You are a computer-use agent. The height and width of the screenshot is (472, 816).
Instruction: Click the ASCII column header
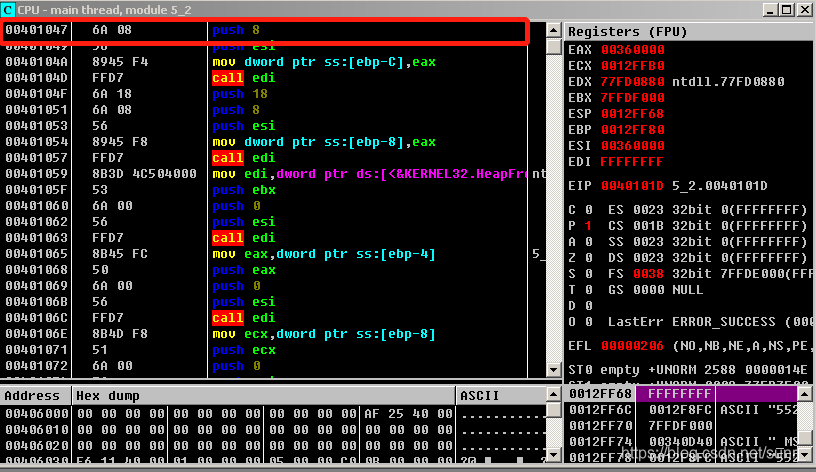501,396
